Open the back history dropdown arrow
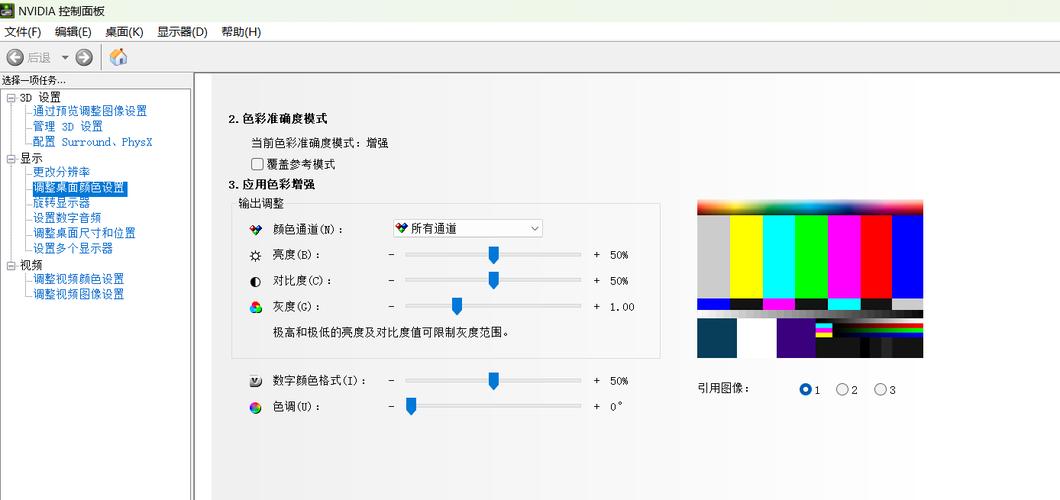 65,57
